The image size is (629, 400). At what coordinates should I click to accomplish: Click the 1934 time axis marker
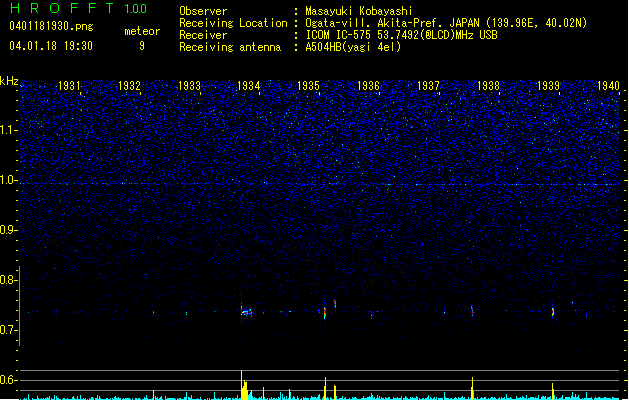tap(249, 85)
